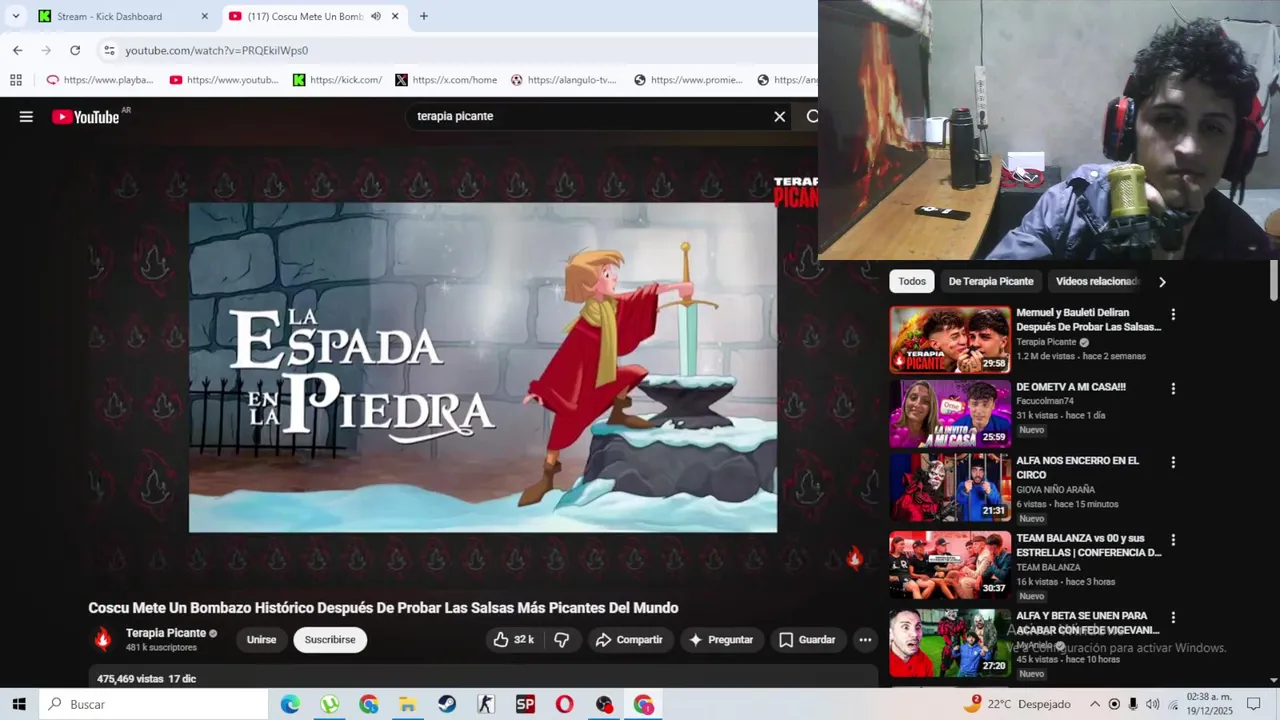Click the Compartir share button
Screen dimensions: 1280x720
[629, 640]
